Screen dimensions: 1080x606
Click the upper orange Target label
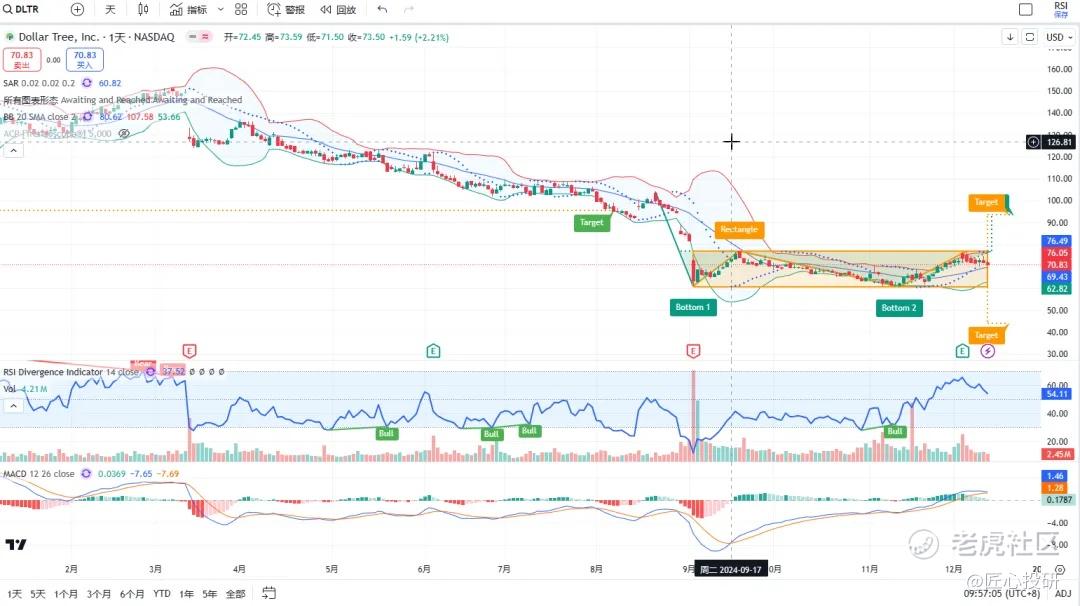986,202
